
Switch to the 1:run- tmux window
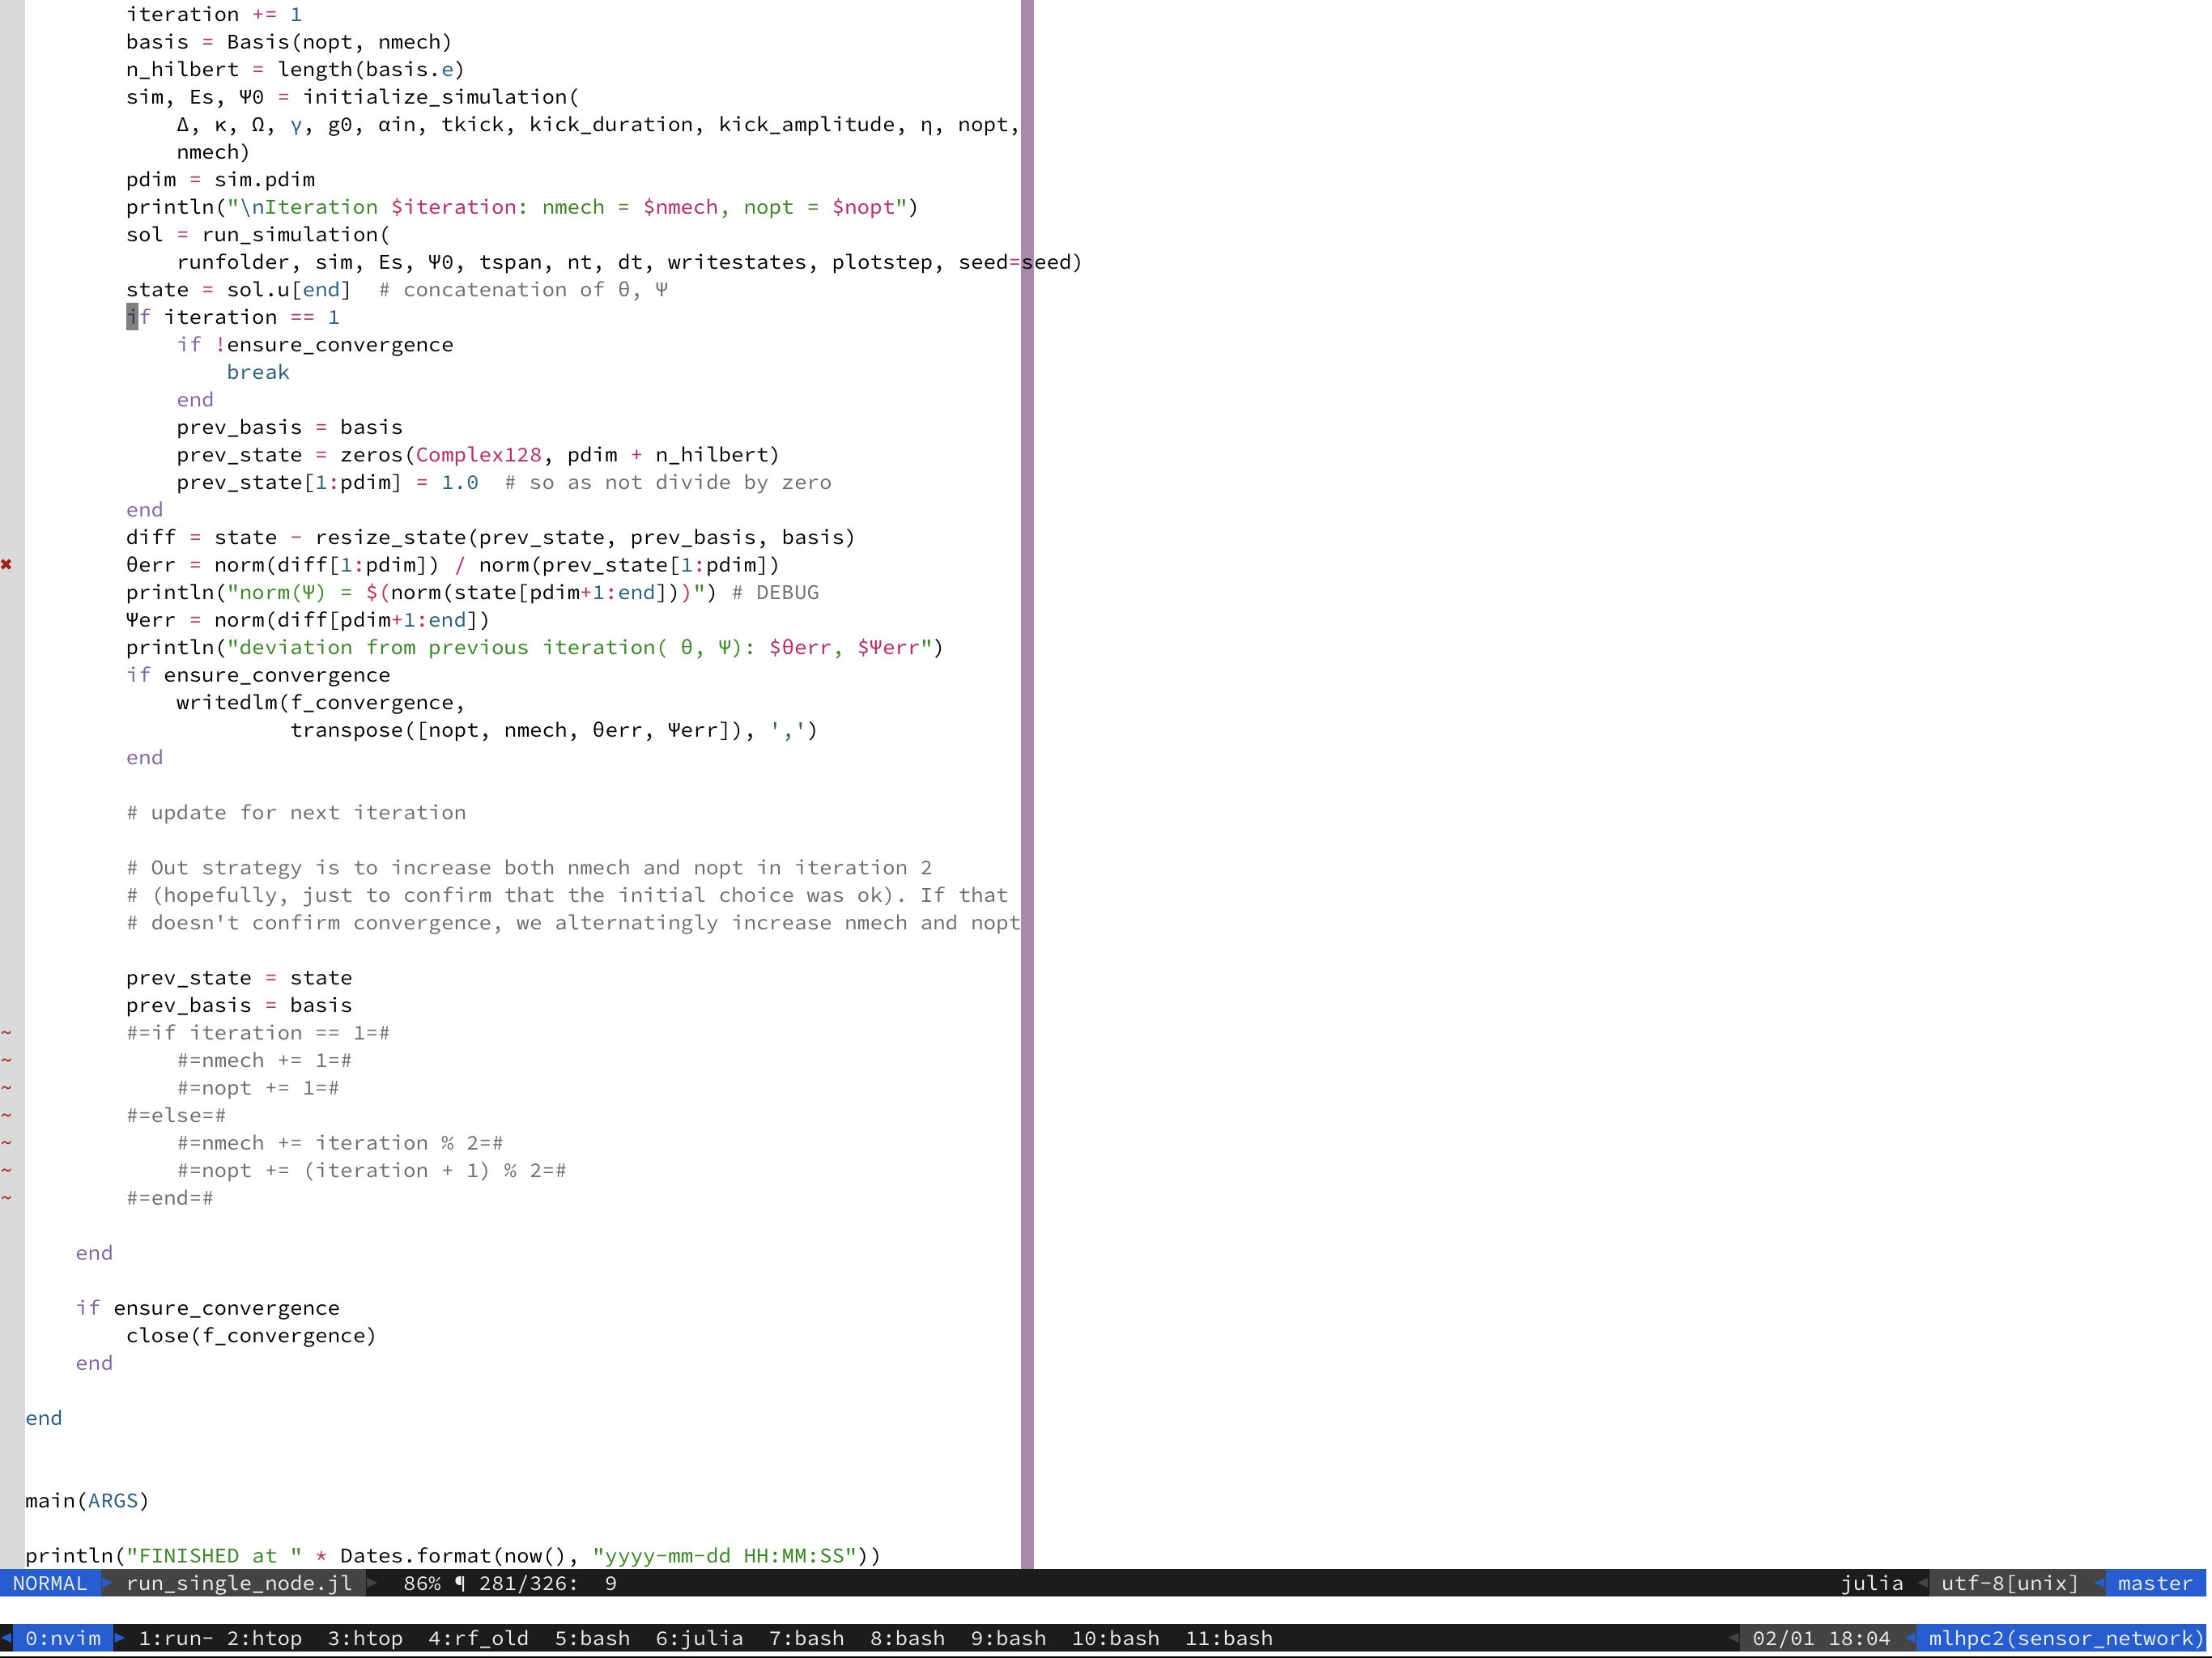[176, 1638]
